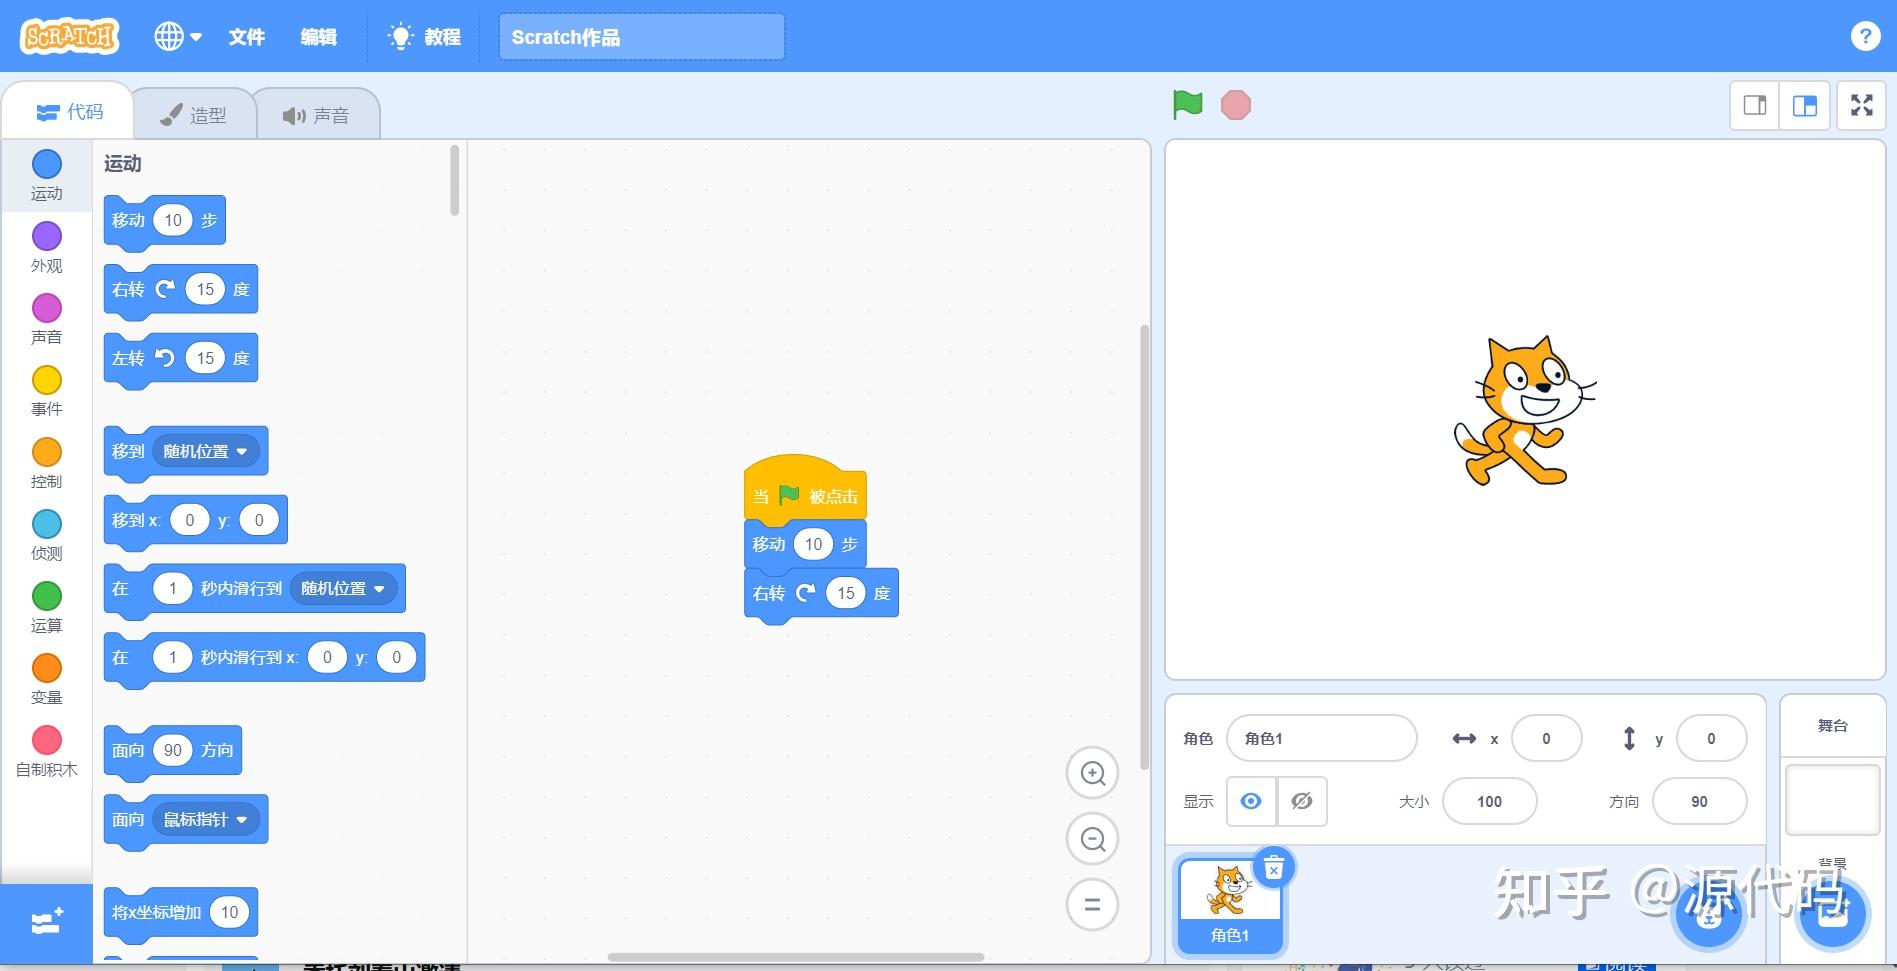Click workspace 移动 block value 10
Screen dimensions: 1897x971
(813, 544)
